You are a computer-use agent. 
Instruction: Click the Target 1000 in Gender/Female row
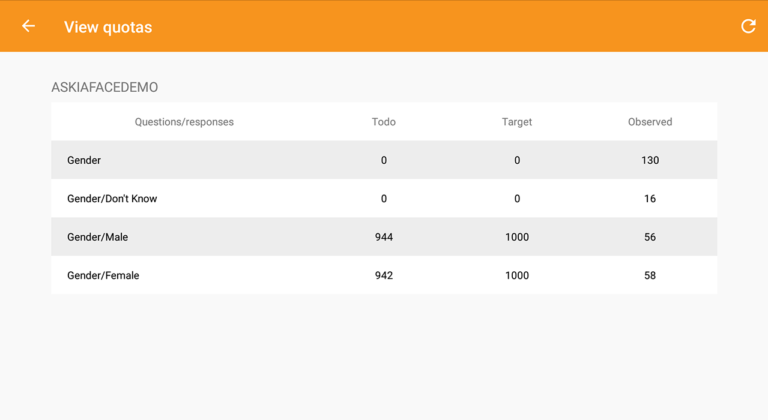517,275
